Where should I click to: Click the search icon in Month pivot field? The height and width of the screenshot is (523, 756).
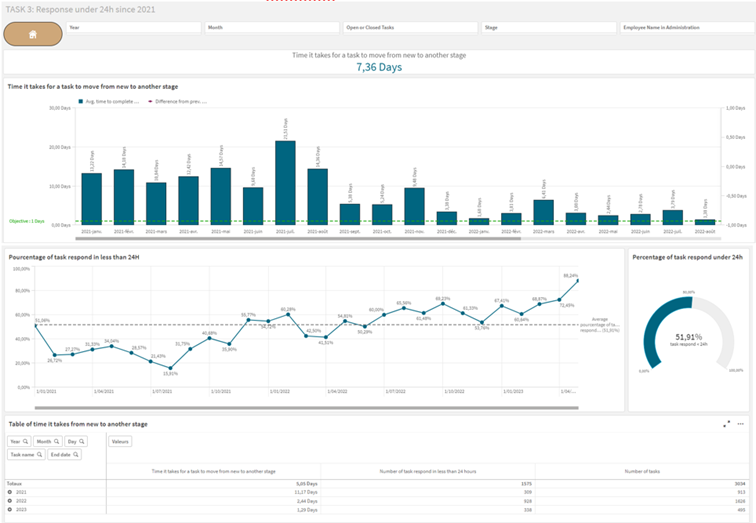click(x=56, y=441)
